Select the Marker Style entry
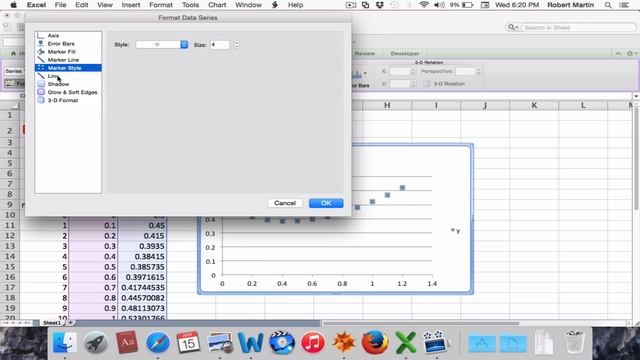640x360 pixels. [68, 68]
